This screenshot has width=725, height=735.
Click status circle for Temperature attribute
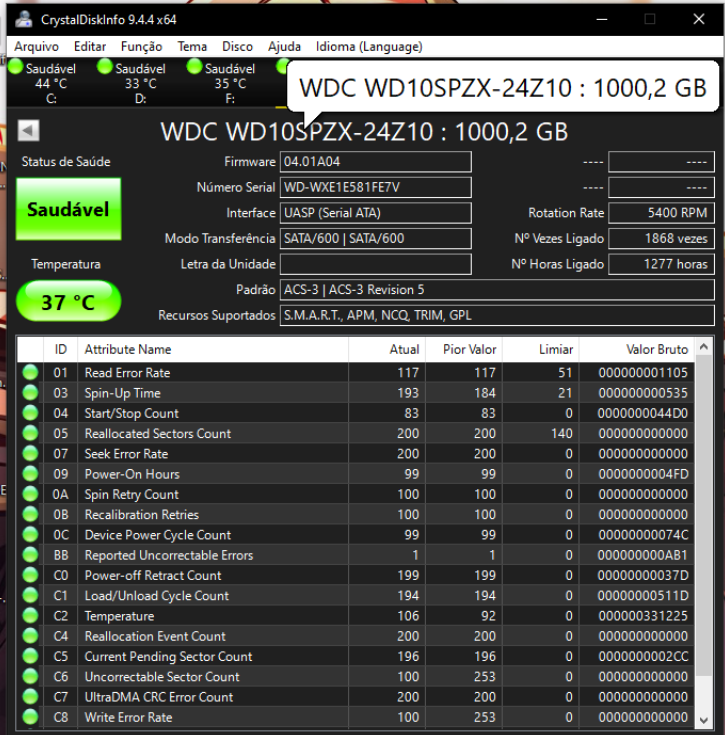click(31, 616)
